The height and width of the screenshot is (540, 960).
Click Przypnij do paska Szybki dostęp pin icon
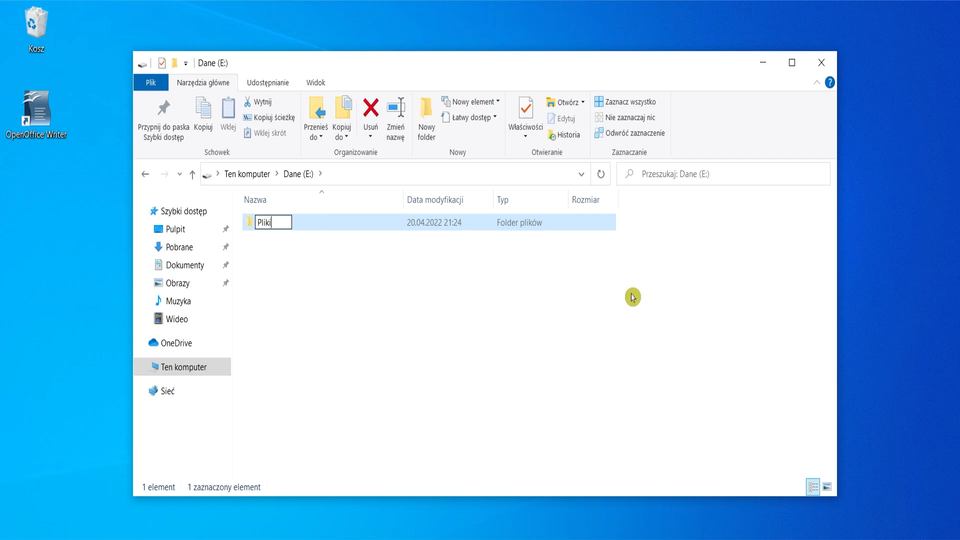(164, 108)
